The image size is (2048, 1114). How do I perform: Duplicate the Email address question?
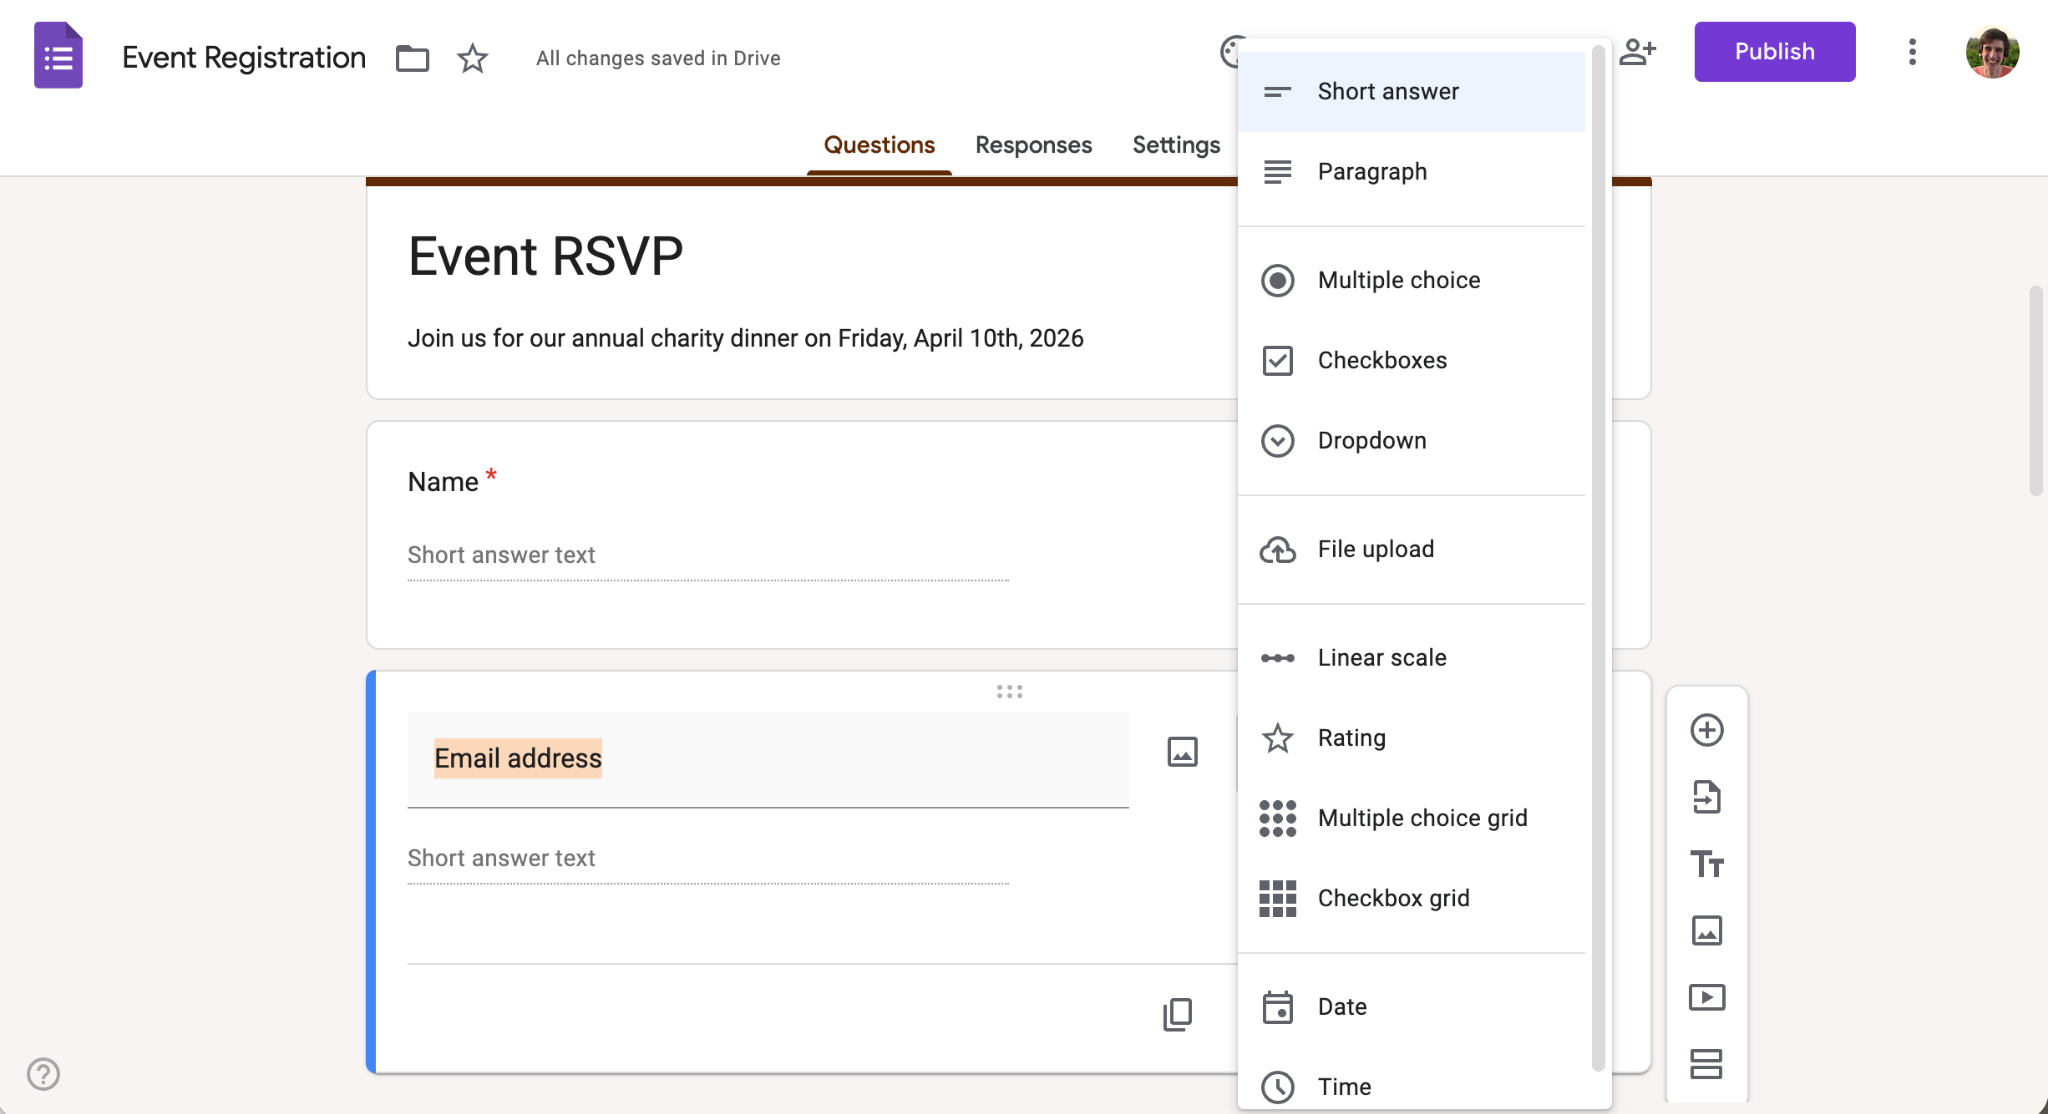click(x=1178, y=1014)
